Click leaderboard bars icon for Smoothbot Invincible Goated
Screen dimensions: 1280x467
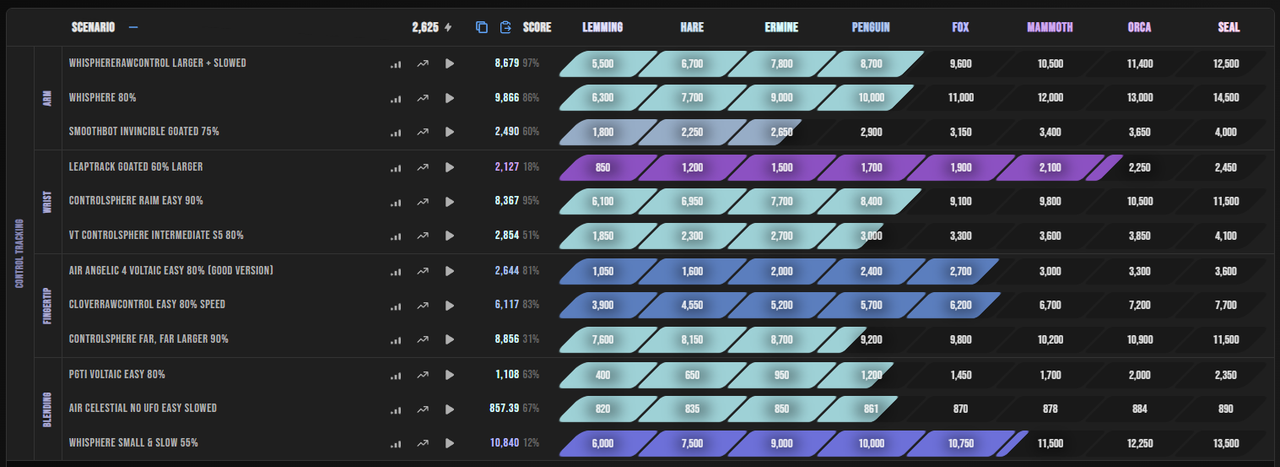pyautogui.click(x=396, y=133)
